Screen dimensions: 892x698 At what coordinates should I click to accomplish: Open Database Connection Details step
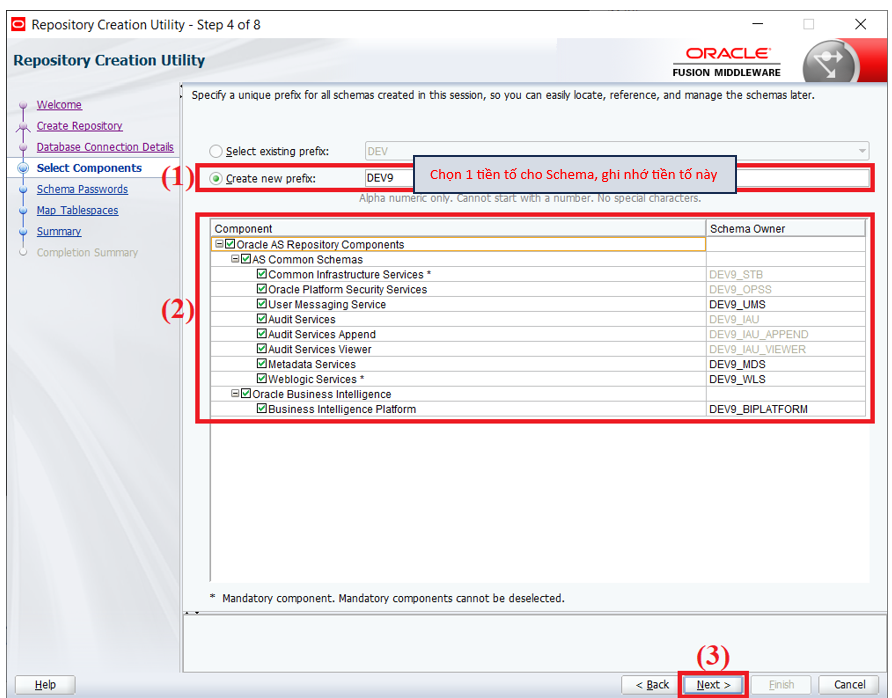(105, 147)
